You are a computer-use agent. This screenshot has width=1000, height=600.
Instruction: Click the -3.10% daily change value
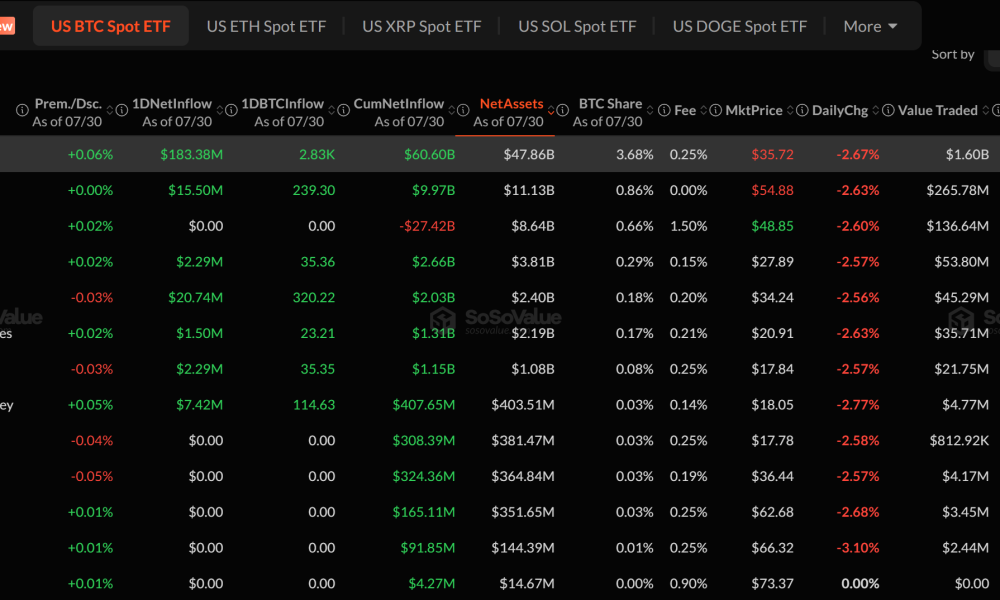(x=858, y=547)
